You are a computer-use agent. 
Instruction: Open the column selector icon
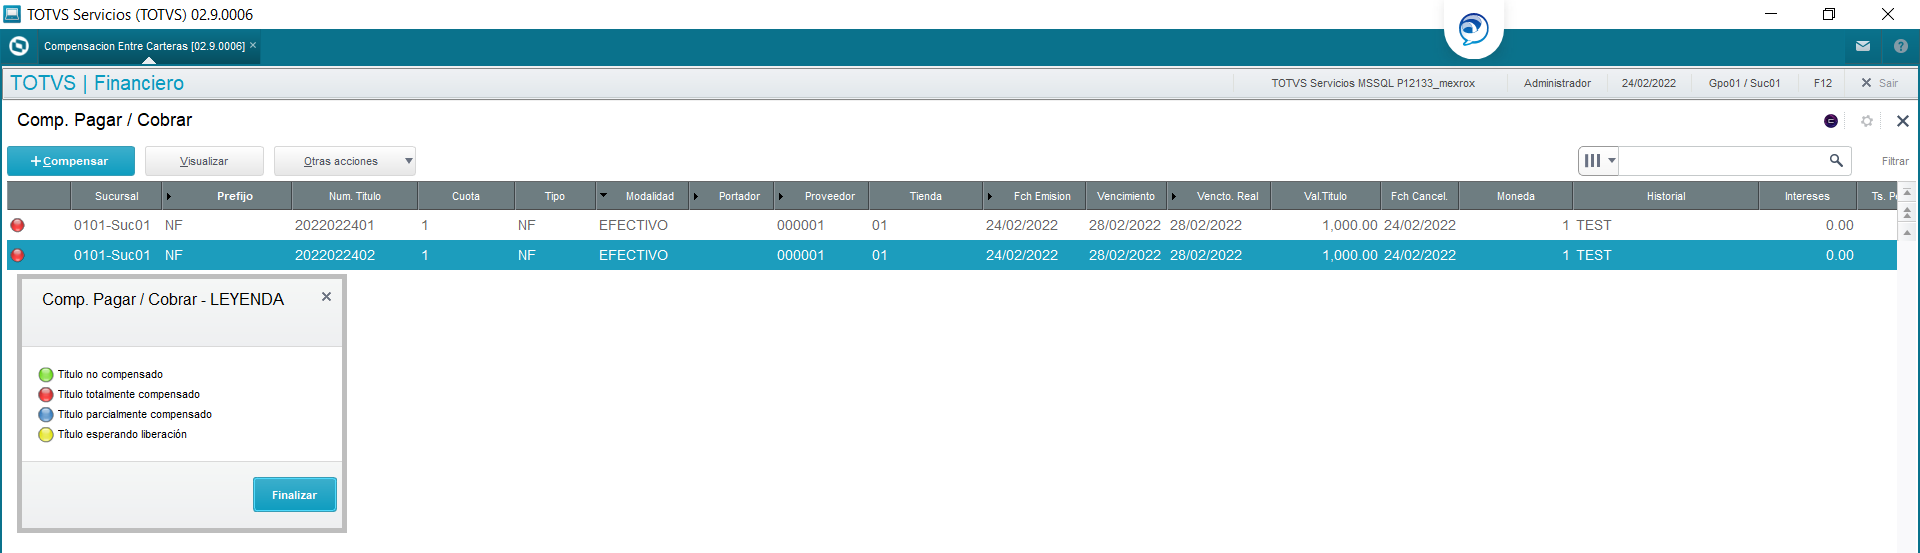[1599, 160]
